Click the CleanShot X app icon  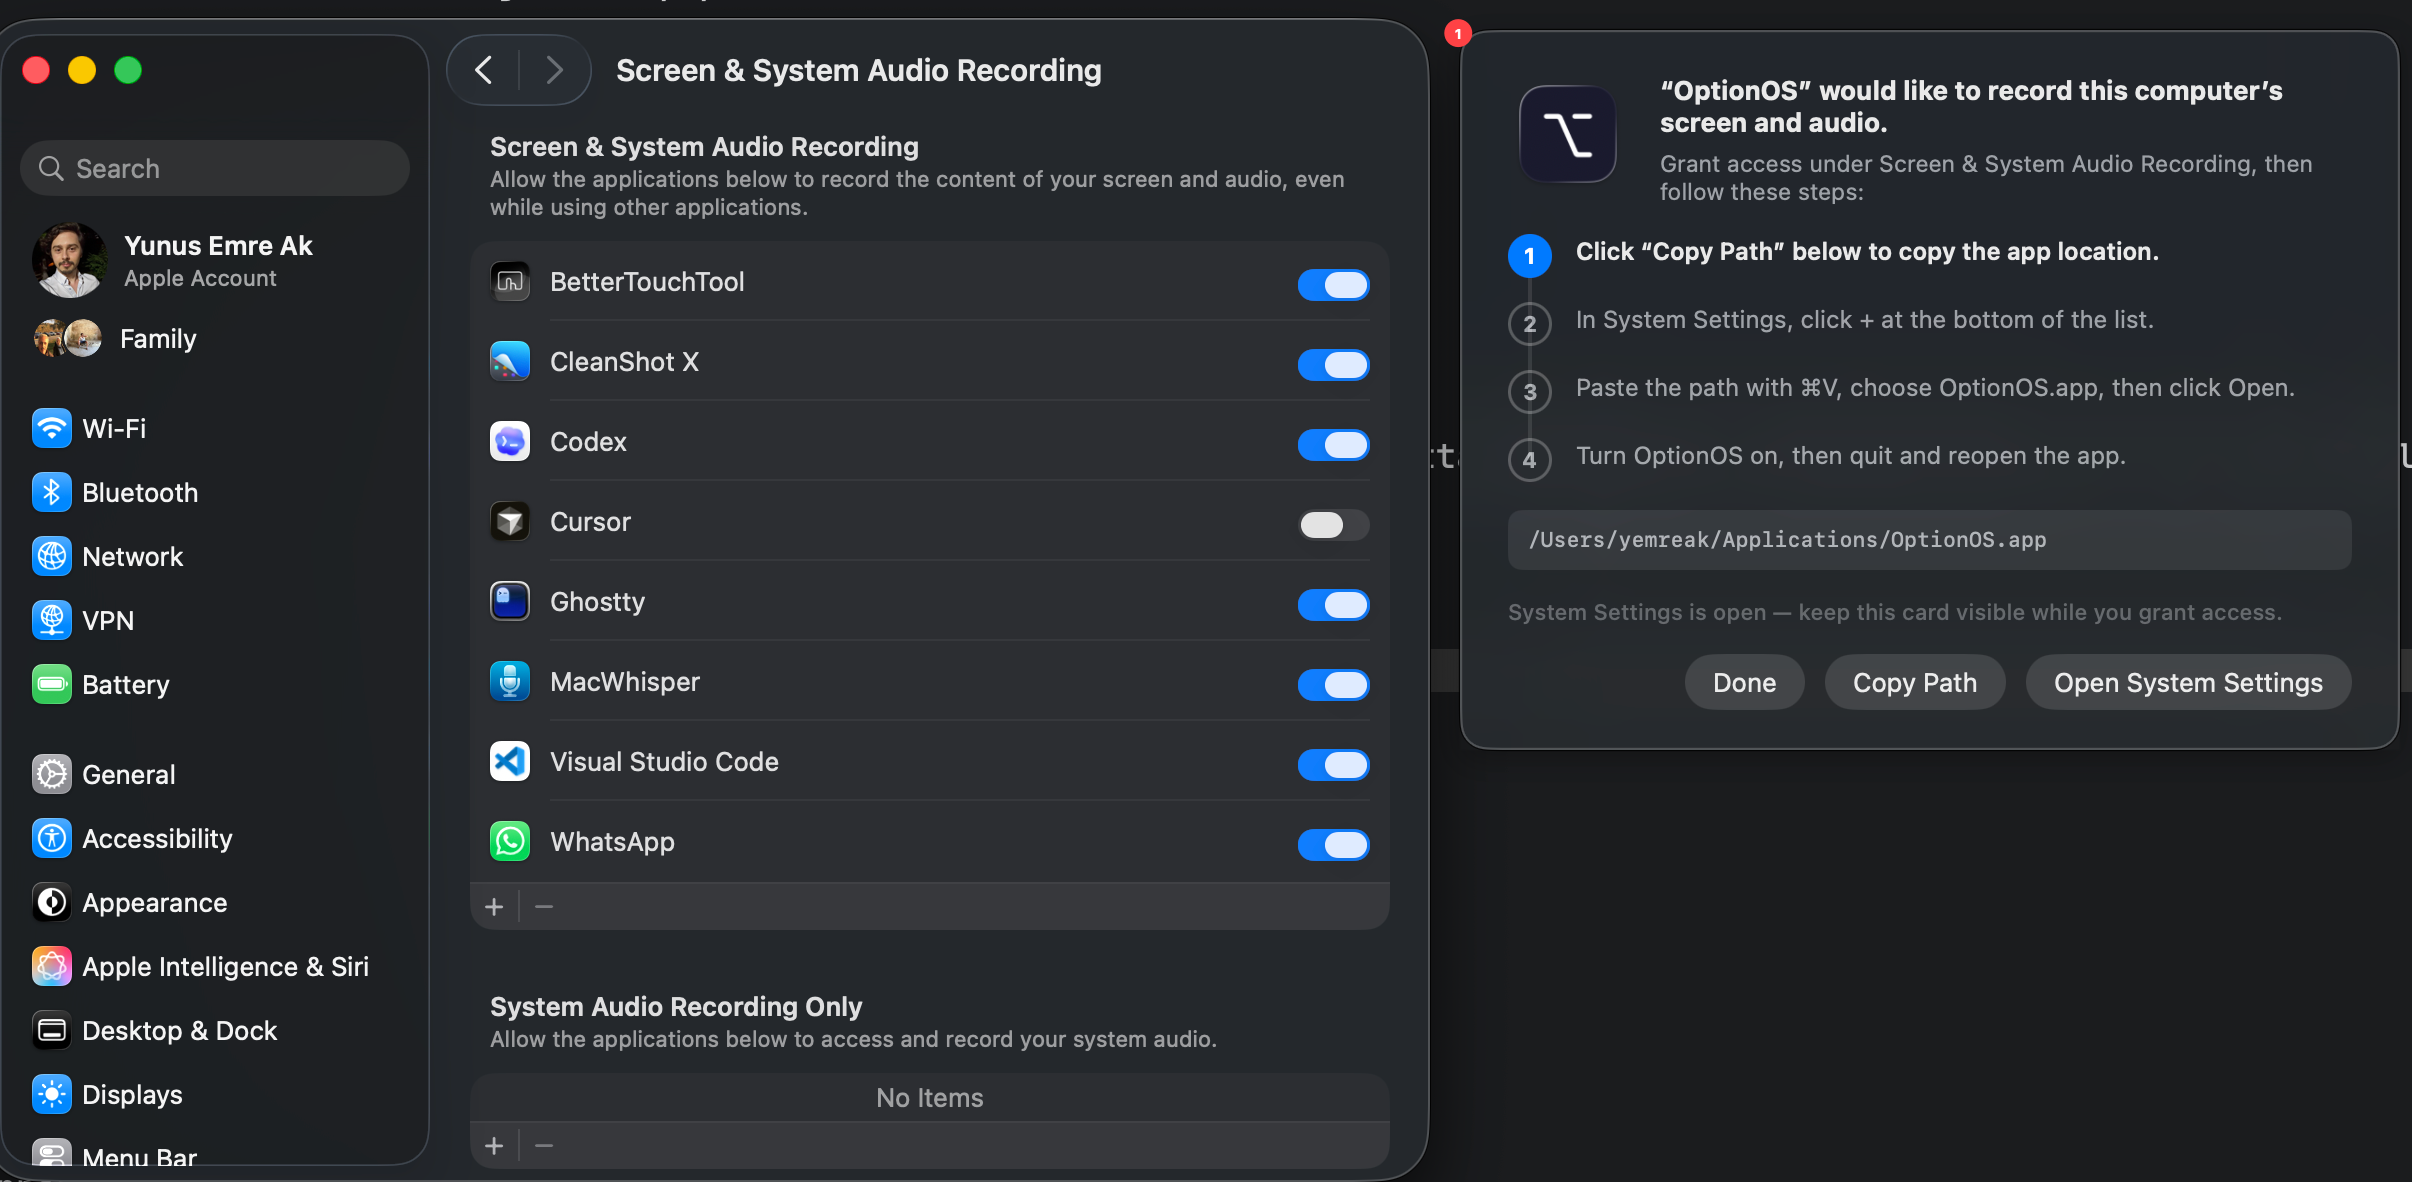pyautogui.click(x=510, y=362)
